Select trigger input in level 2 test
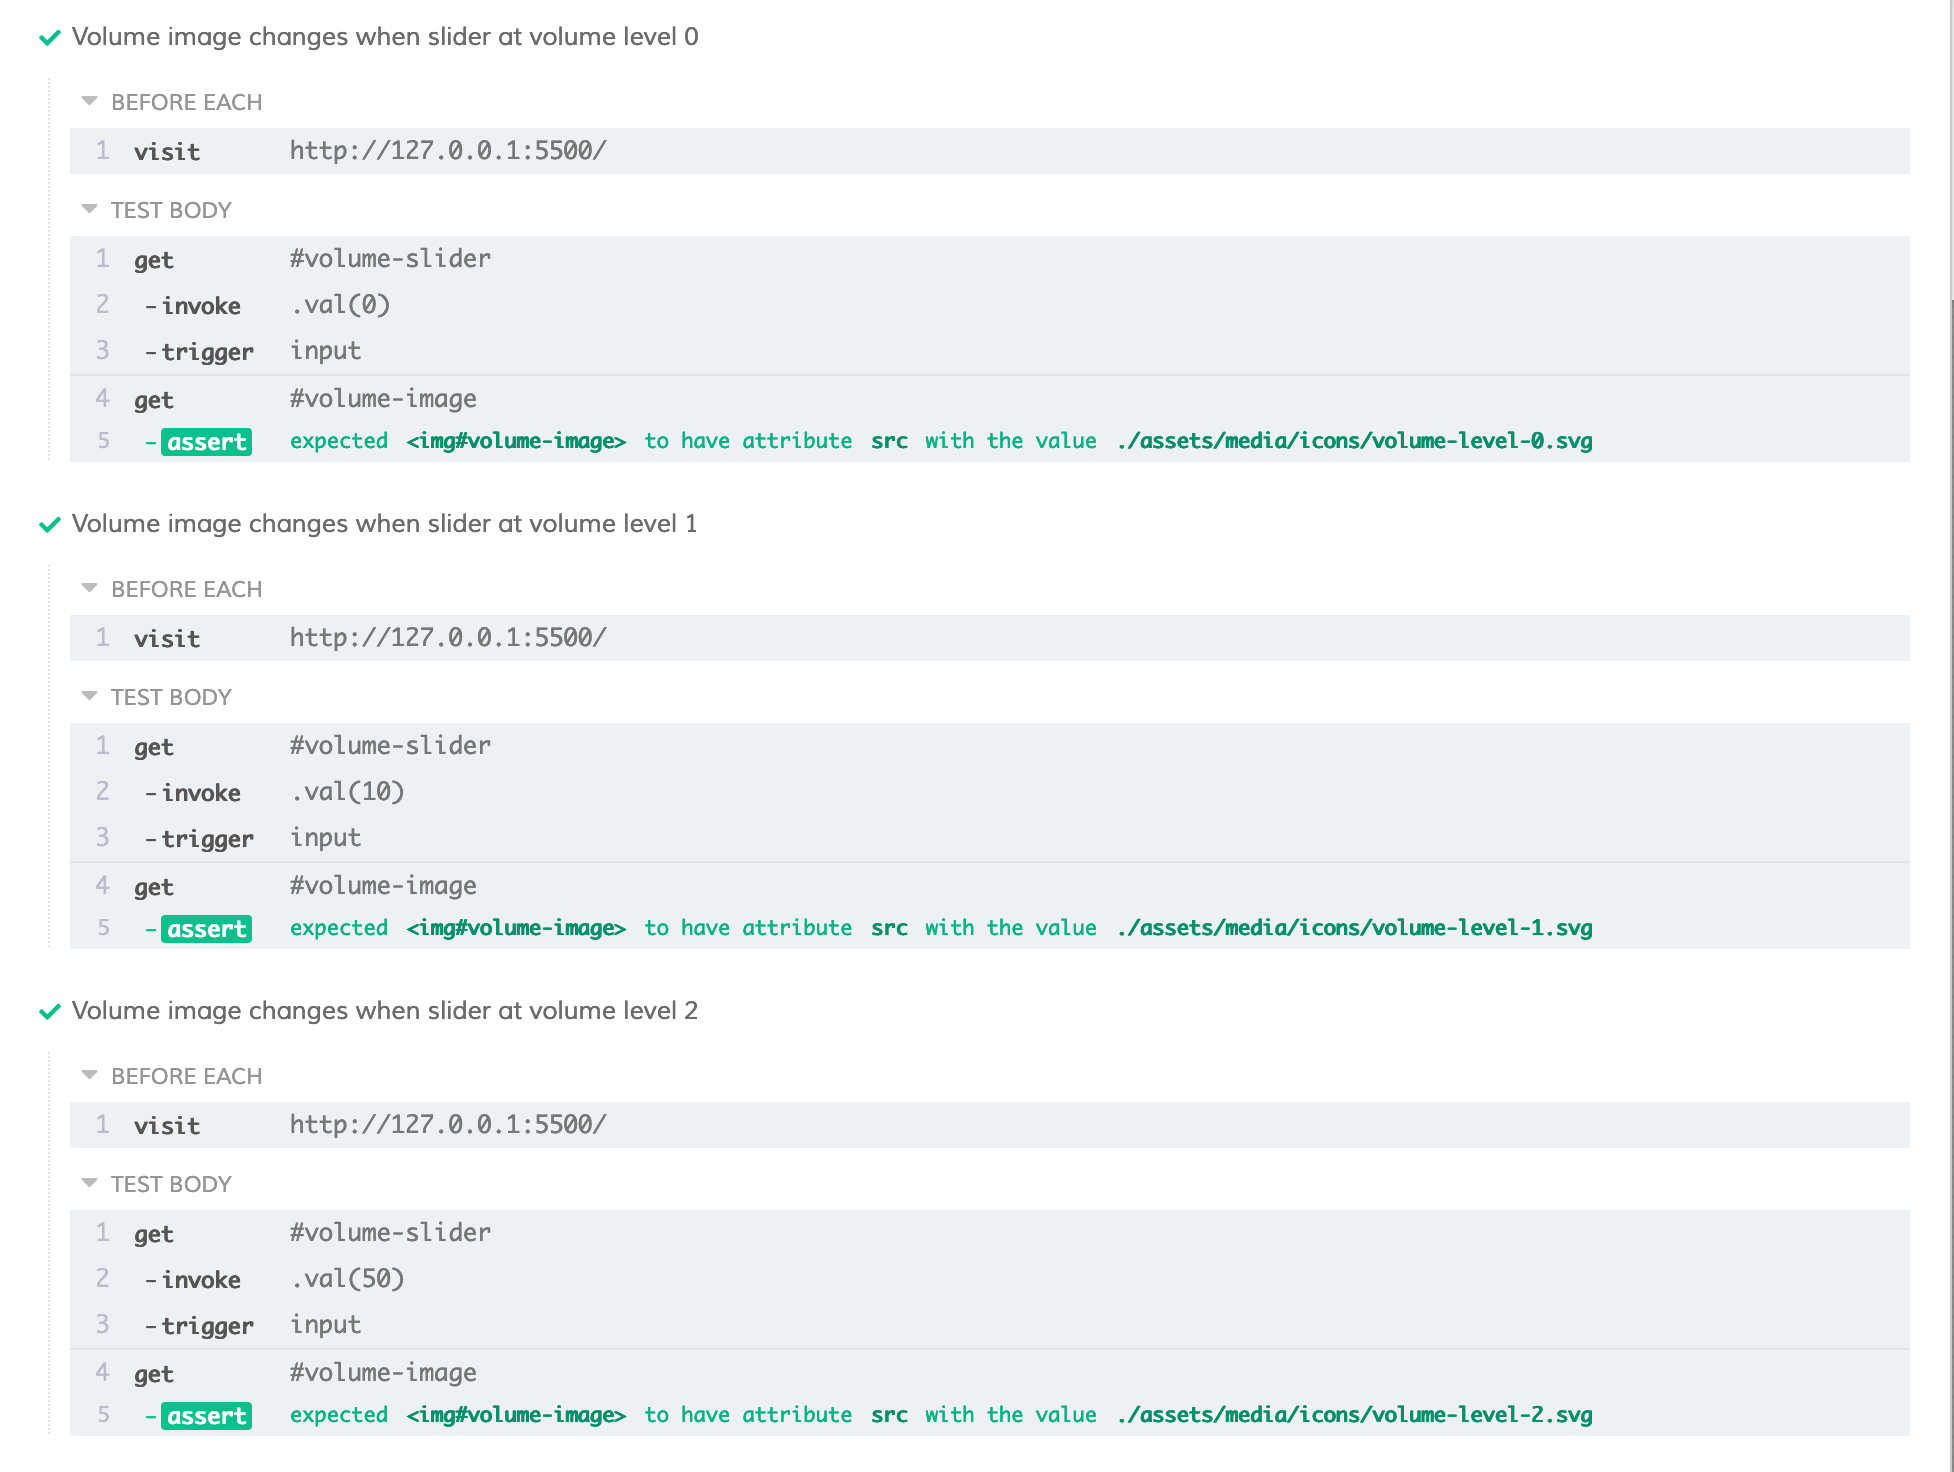Viewport: 1954px width, 1472px height. tap(990, 1325)
